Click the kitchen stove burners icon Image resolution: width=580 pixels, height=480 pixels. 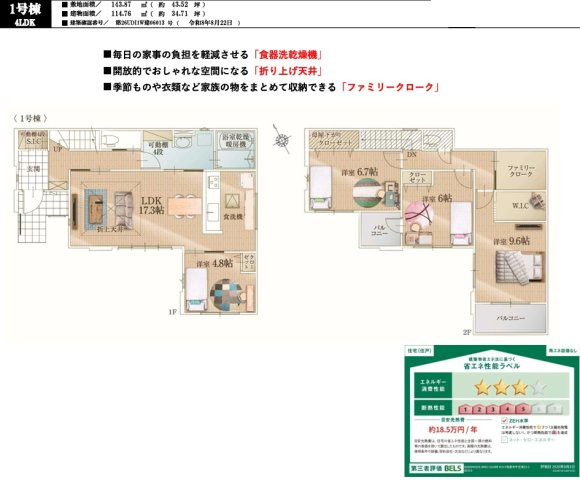213,182
